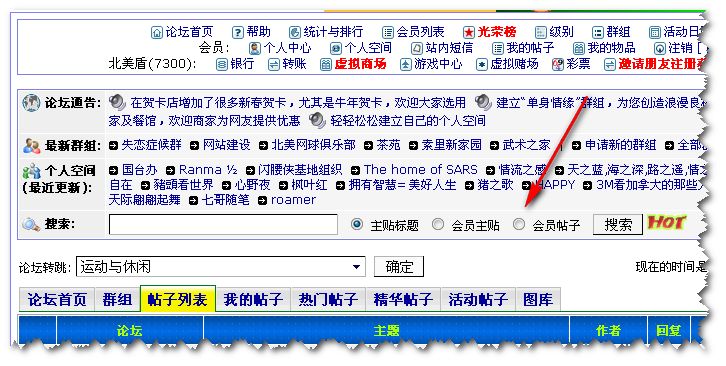The width and height of the screenshot is (726, 366).
Task: Click the question mark icon for 帮助
Action: (x=238, y=32)
